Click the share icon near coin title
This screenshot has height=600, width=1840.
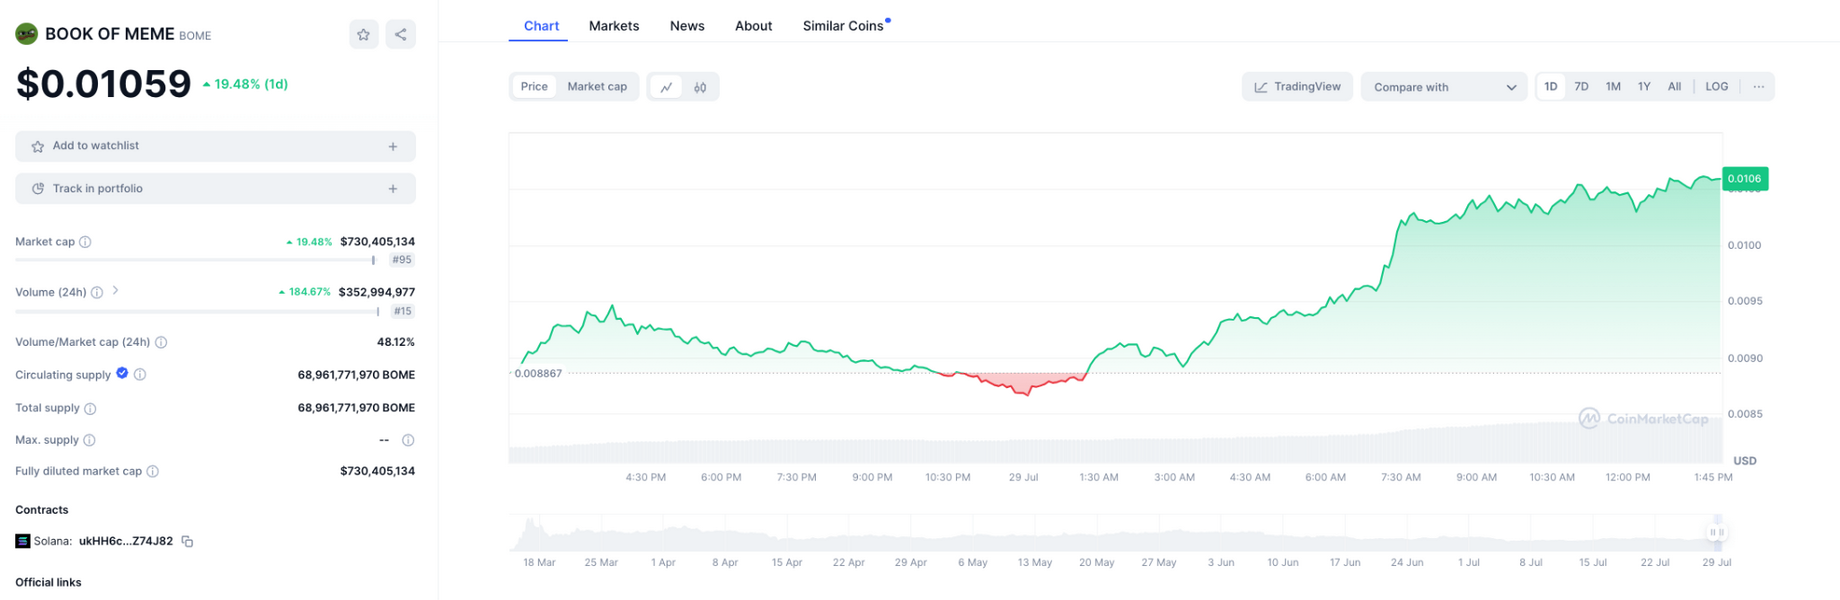pos(401,35)
